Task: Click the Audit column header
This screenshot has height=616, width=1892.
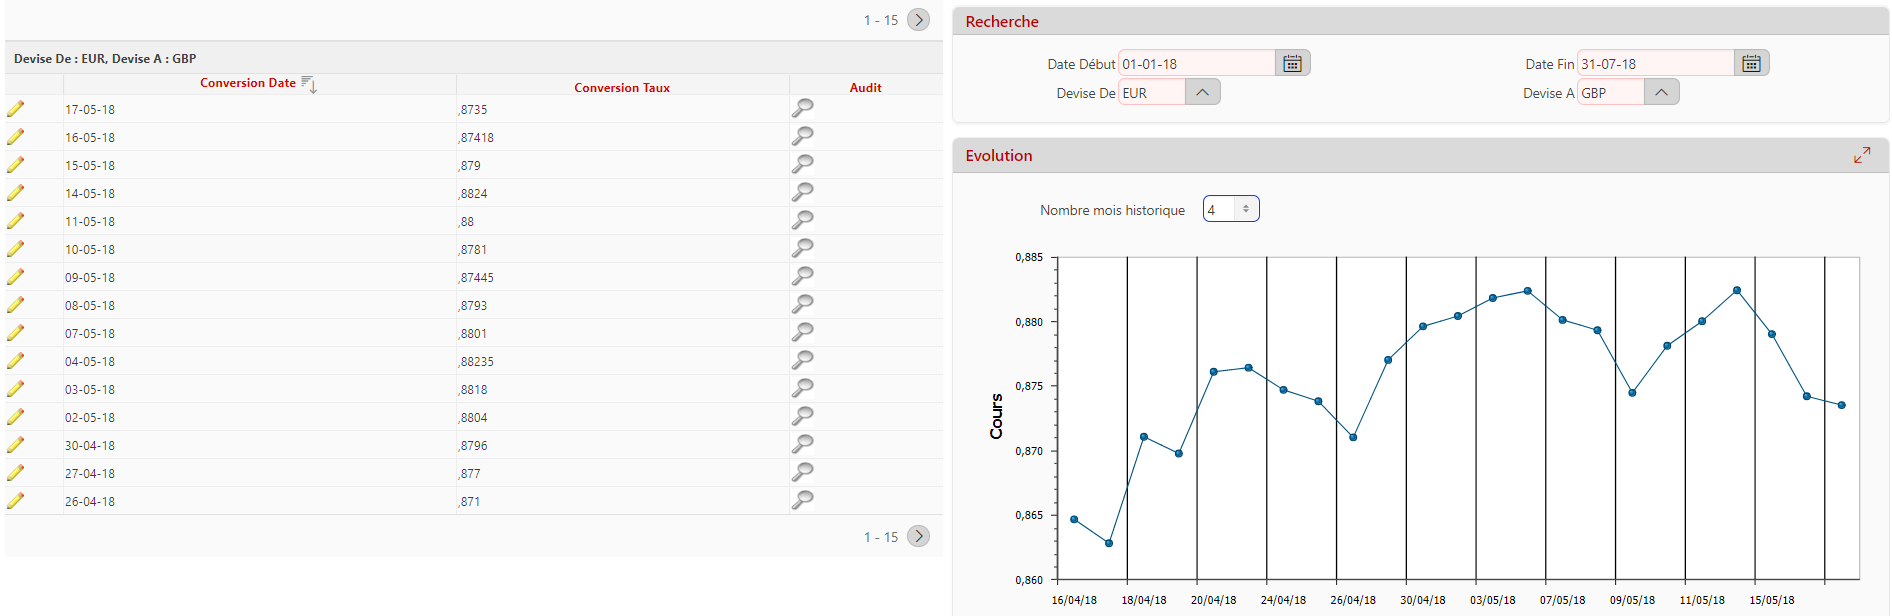Action: (x=865, y=88)
